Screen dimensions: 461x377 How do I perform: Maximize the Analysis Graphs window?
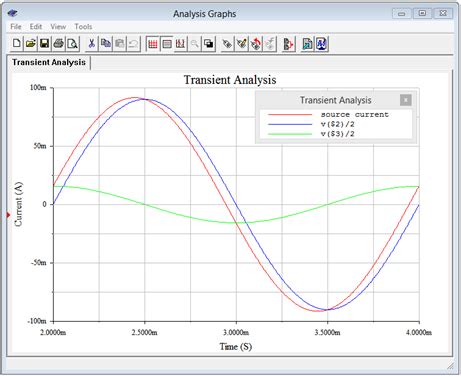tap(422, 13)
